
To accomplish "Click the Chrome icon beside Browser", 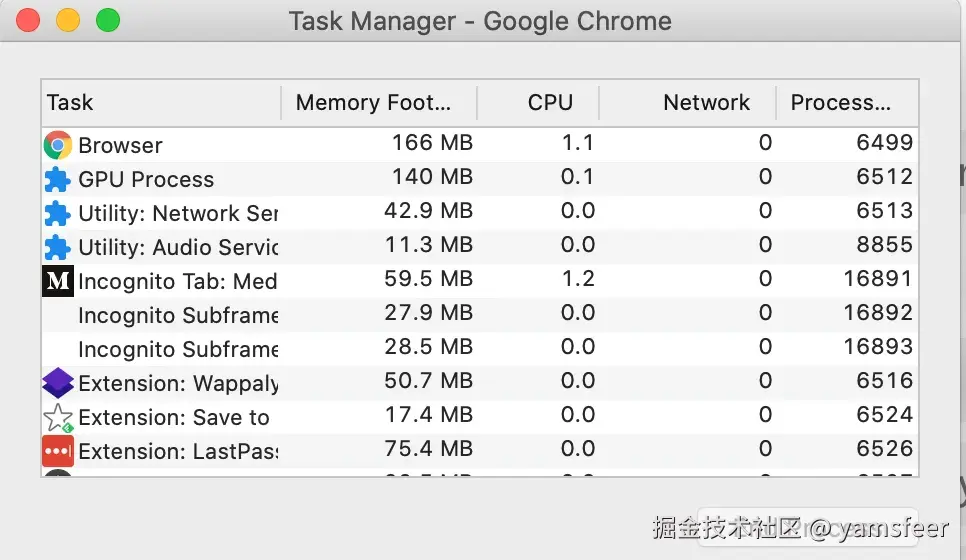I will tap(58, 145).
